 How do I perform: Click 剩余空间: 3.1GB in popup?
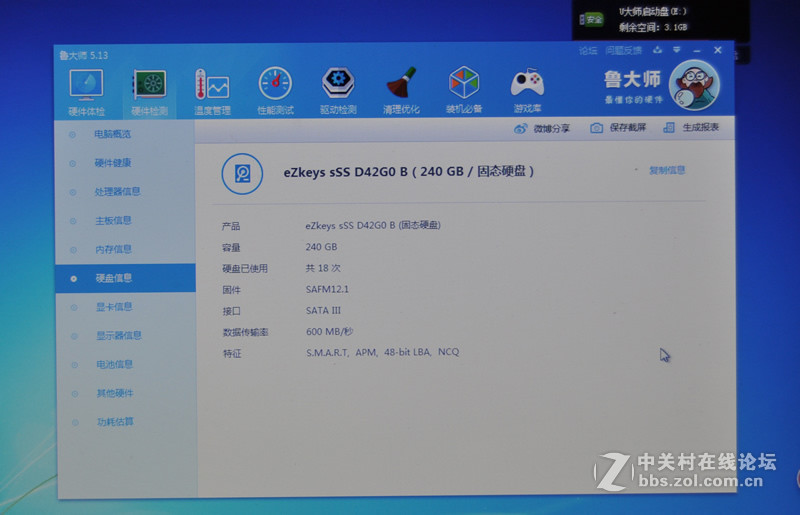coord(654,27)
